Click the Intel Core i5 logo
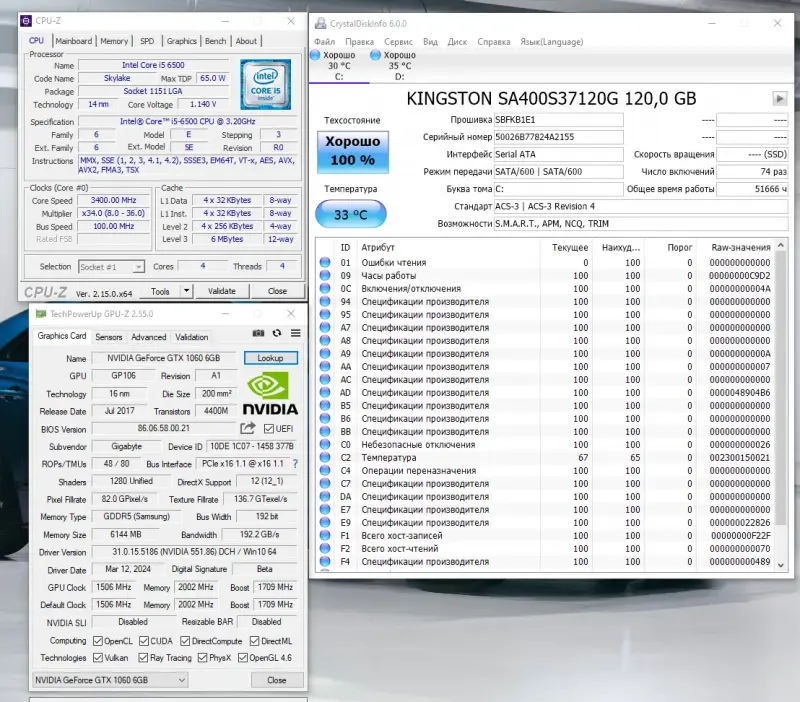This screenshot has width=800, height=702. [x=266, y=86]
